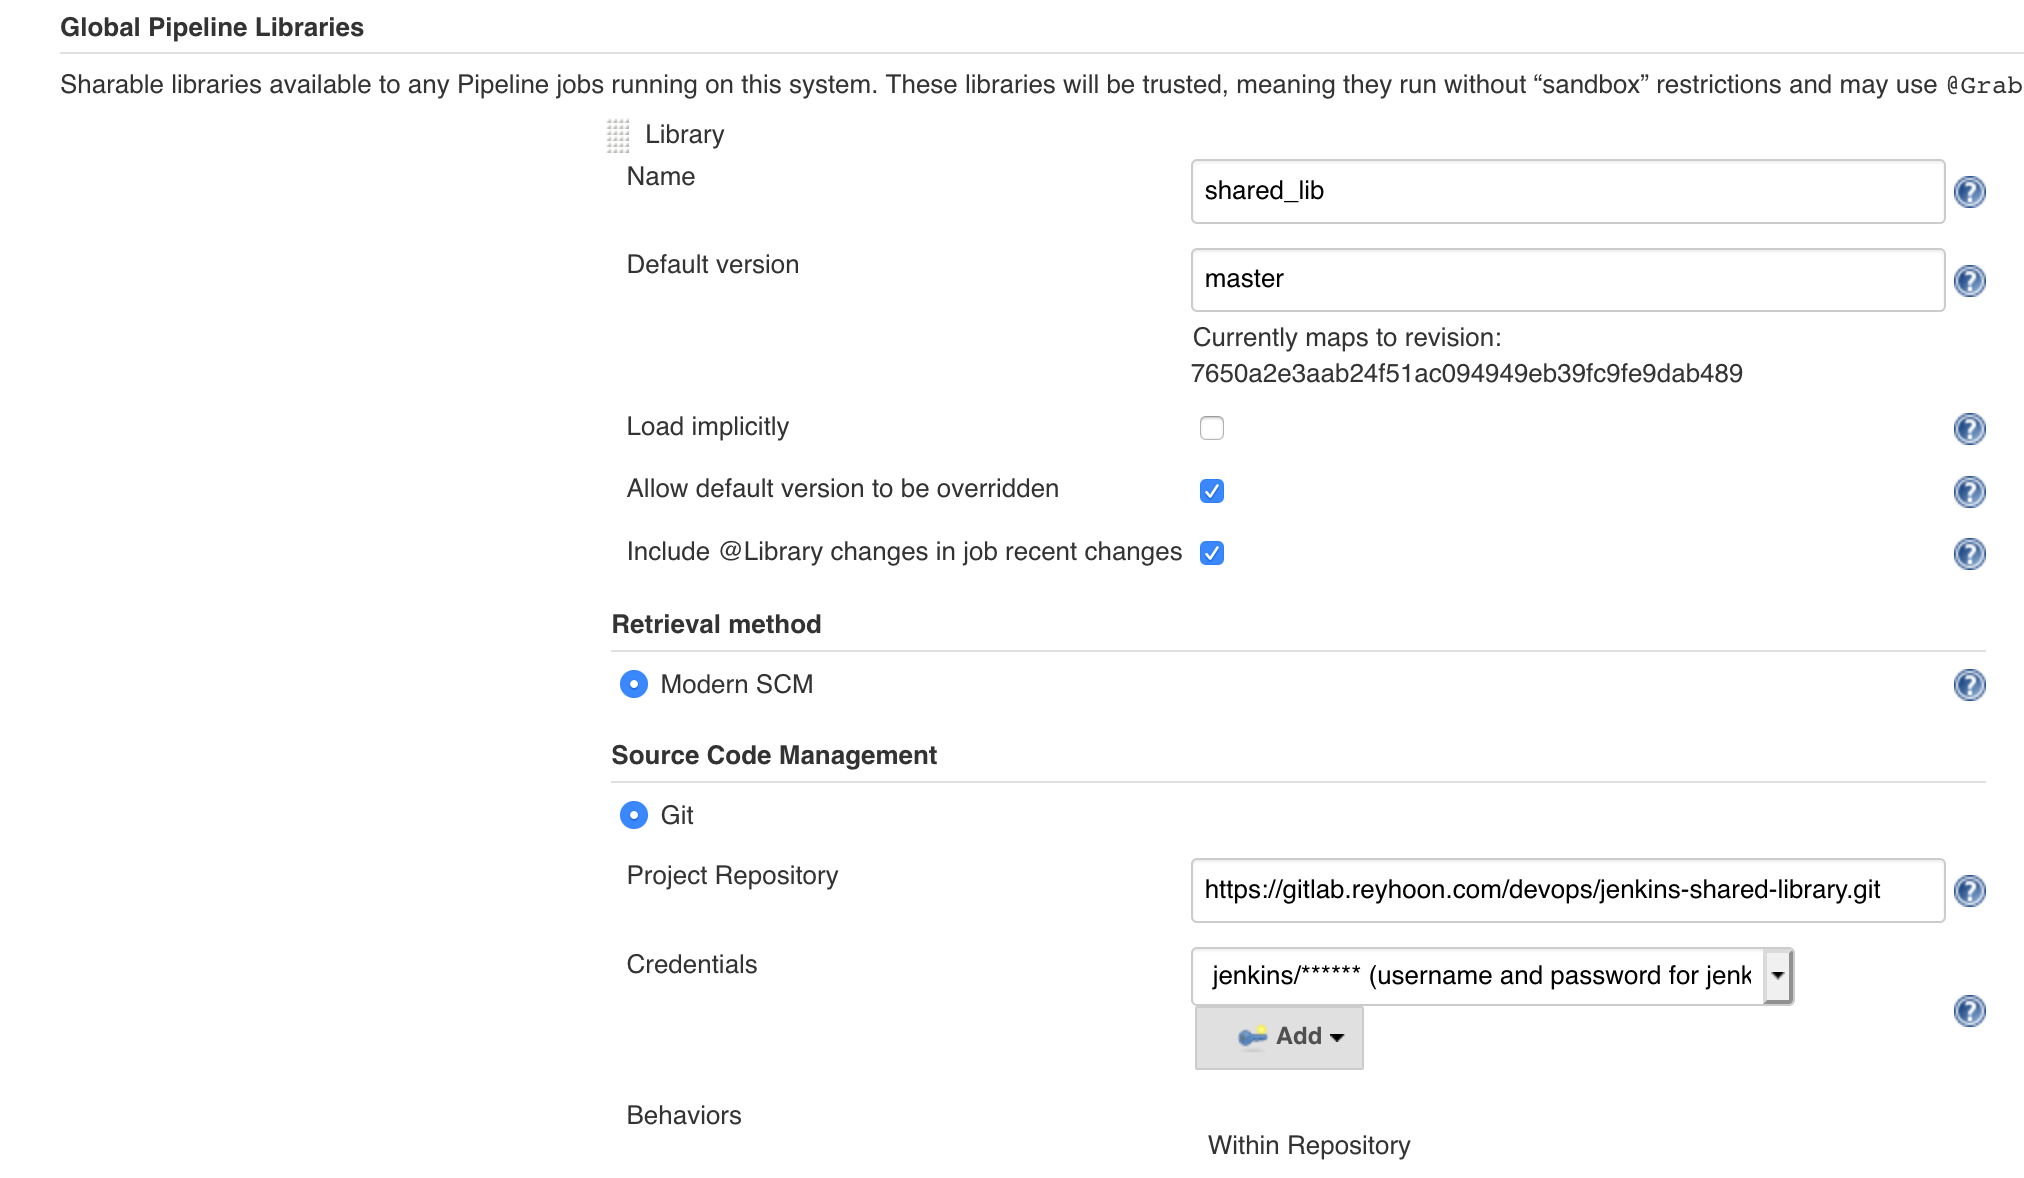Open help for Project Repository field

(1969, 891)
